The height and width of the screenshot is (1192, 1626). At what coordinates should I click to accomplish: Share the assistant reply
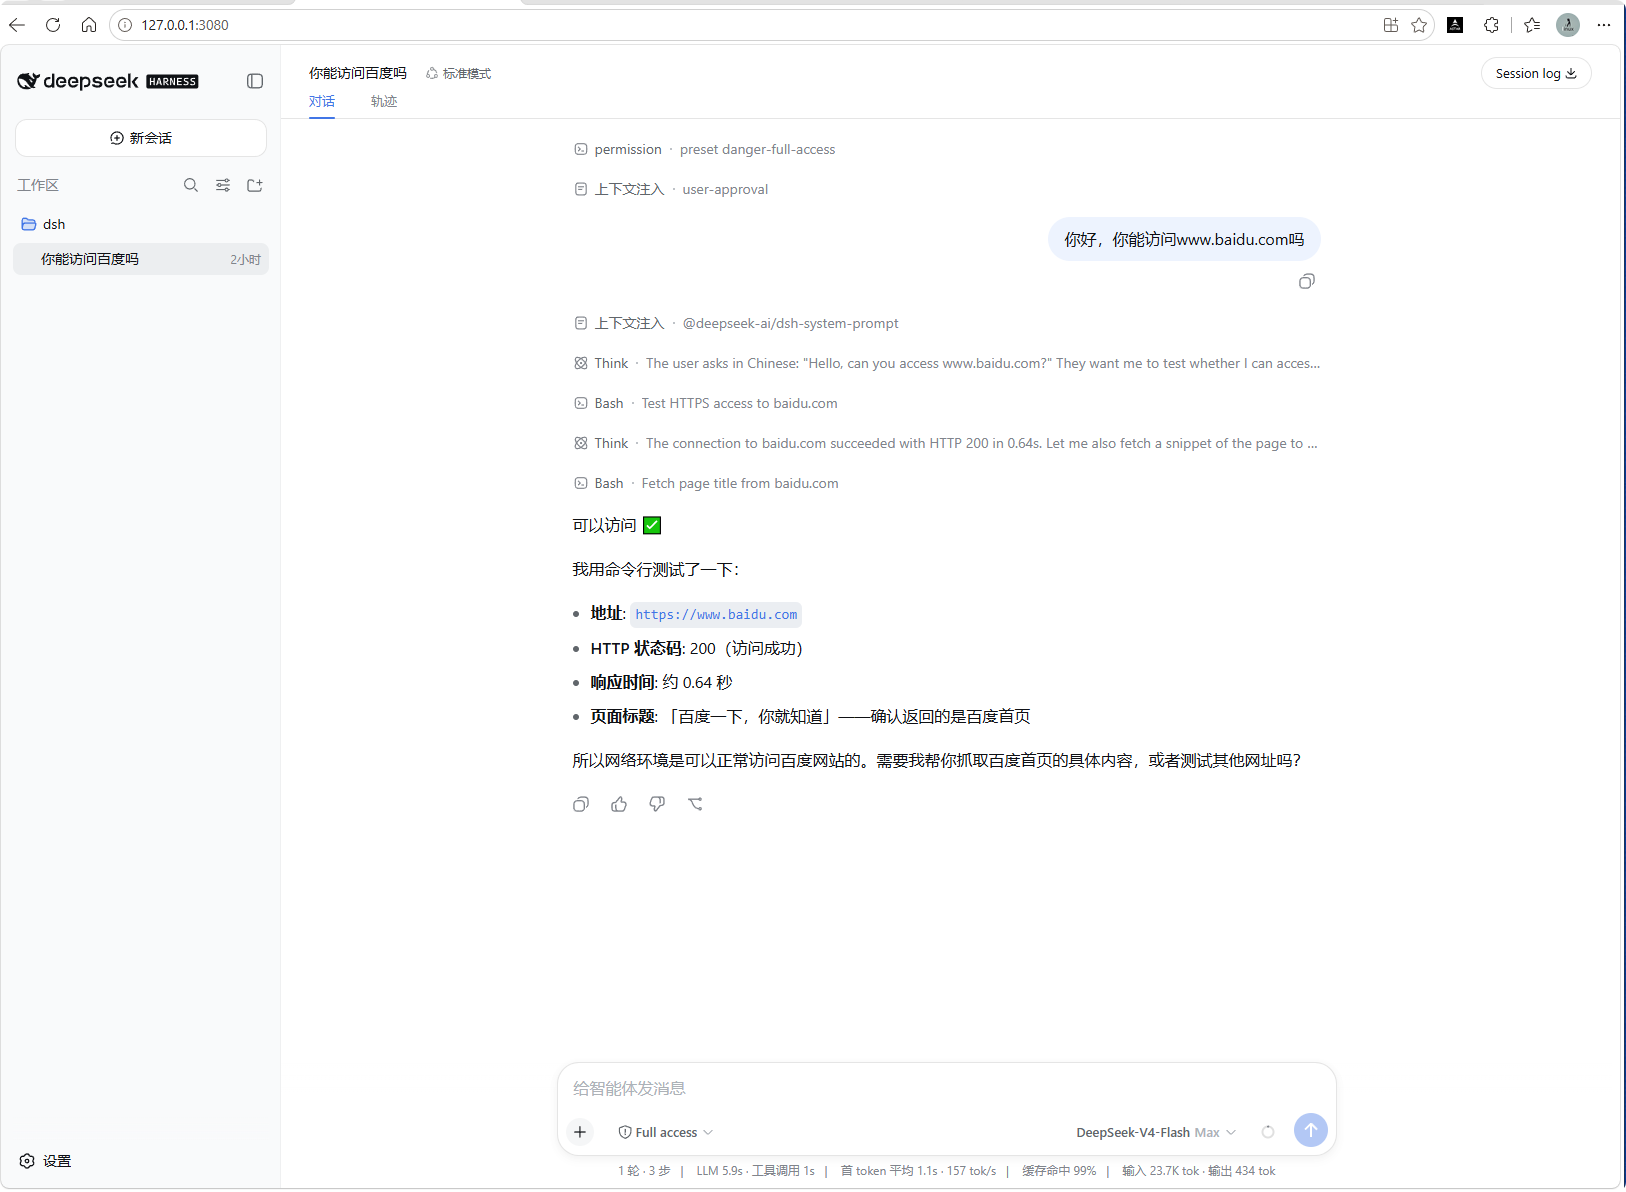point(695,804)
